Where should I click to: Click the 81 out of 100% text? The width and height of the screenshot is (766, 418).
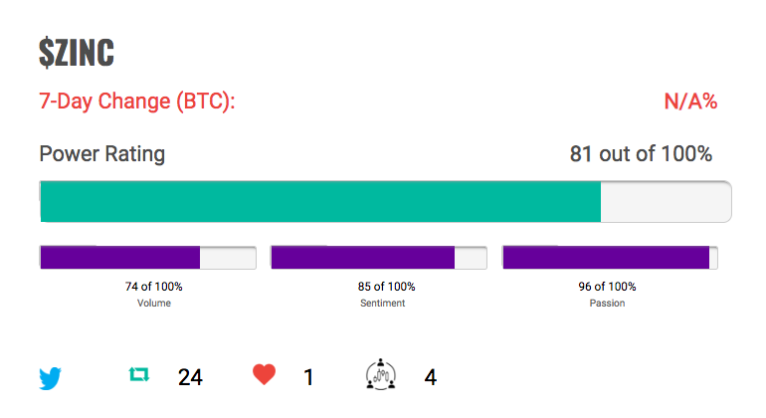641,154
